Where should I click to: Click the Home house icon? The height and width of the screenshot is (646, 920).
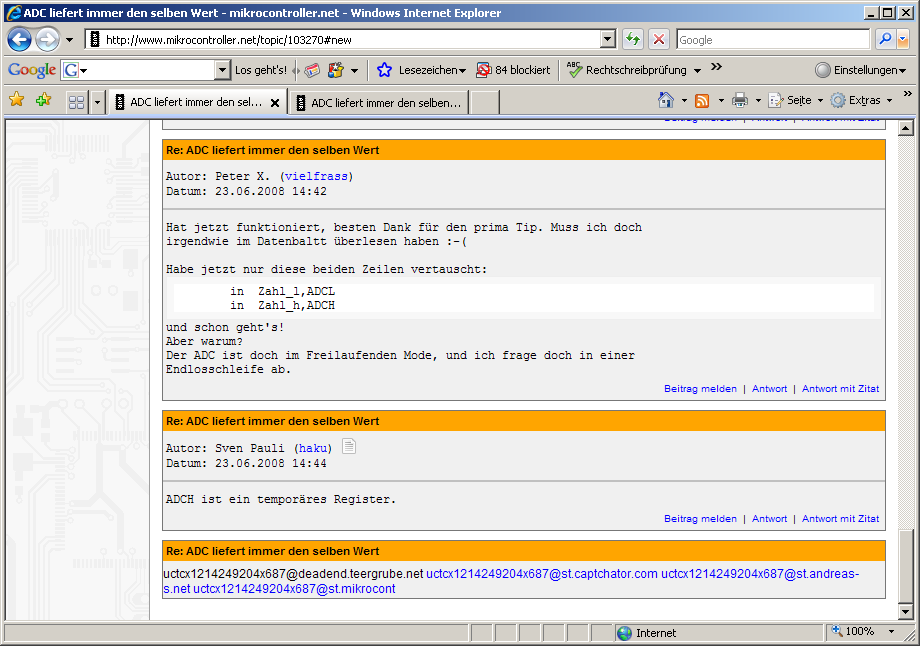point(666,100)
